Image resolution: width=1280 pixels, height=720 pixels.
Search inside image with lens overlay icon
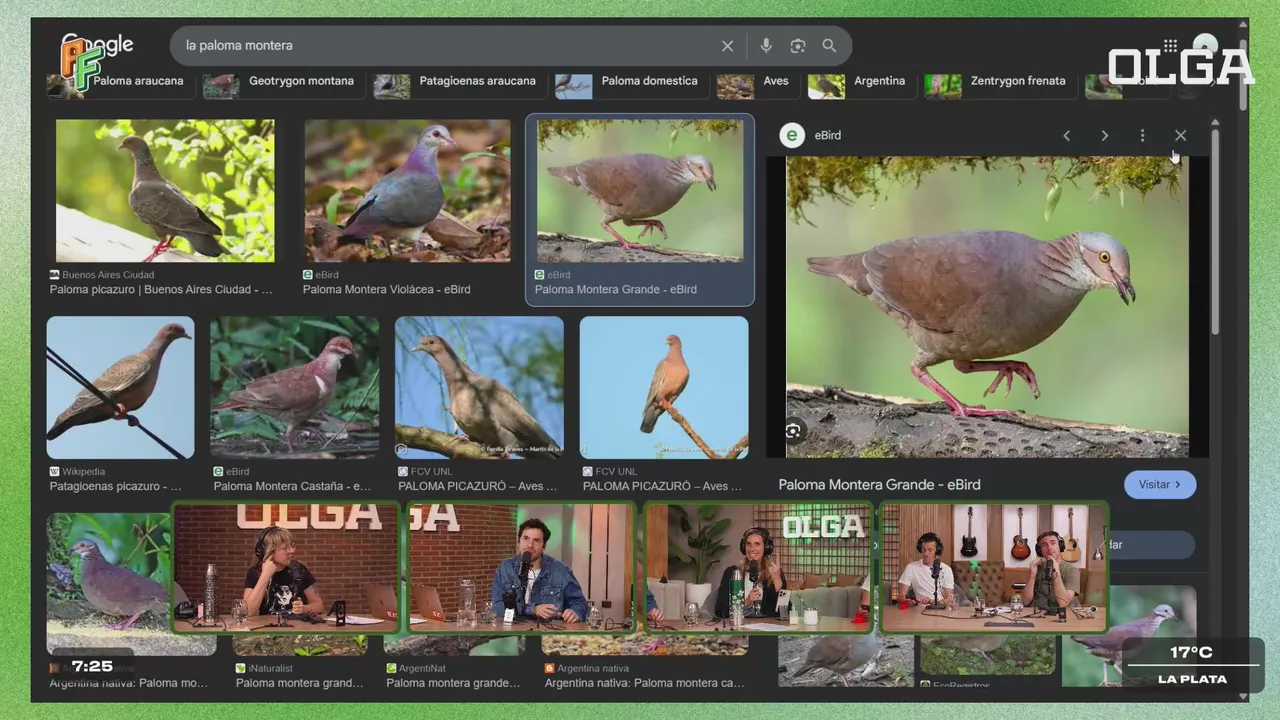pyautogui.click(x=793, y=431)
